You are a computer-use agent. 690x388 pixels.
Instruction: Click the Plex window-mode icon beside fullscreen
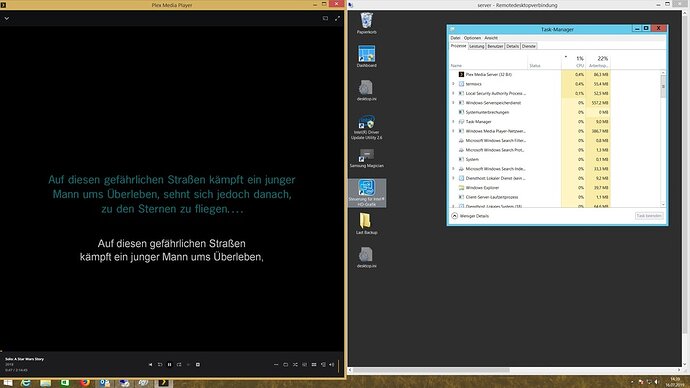pos(325,18)
